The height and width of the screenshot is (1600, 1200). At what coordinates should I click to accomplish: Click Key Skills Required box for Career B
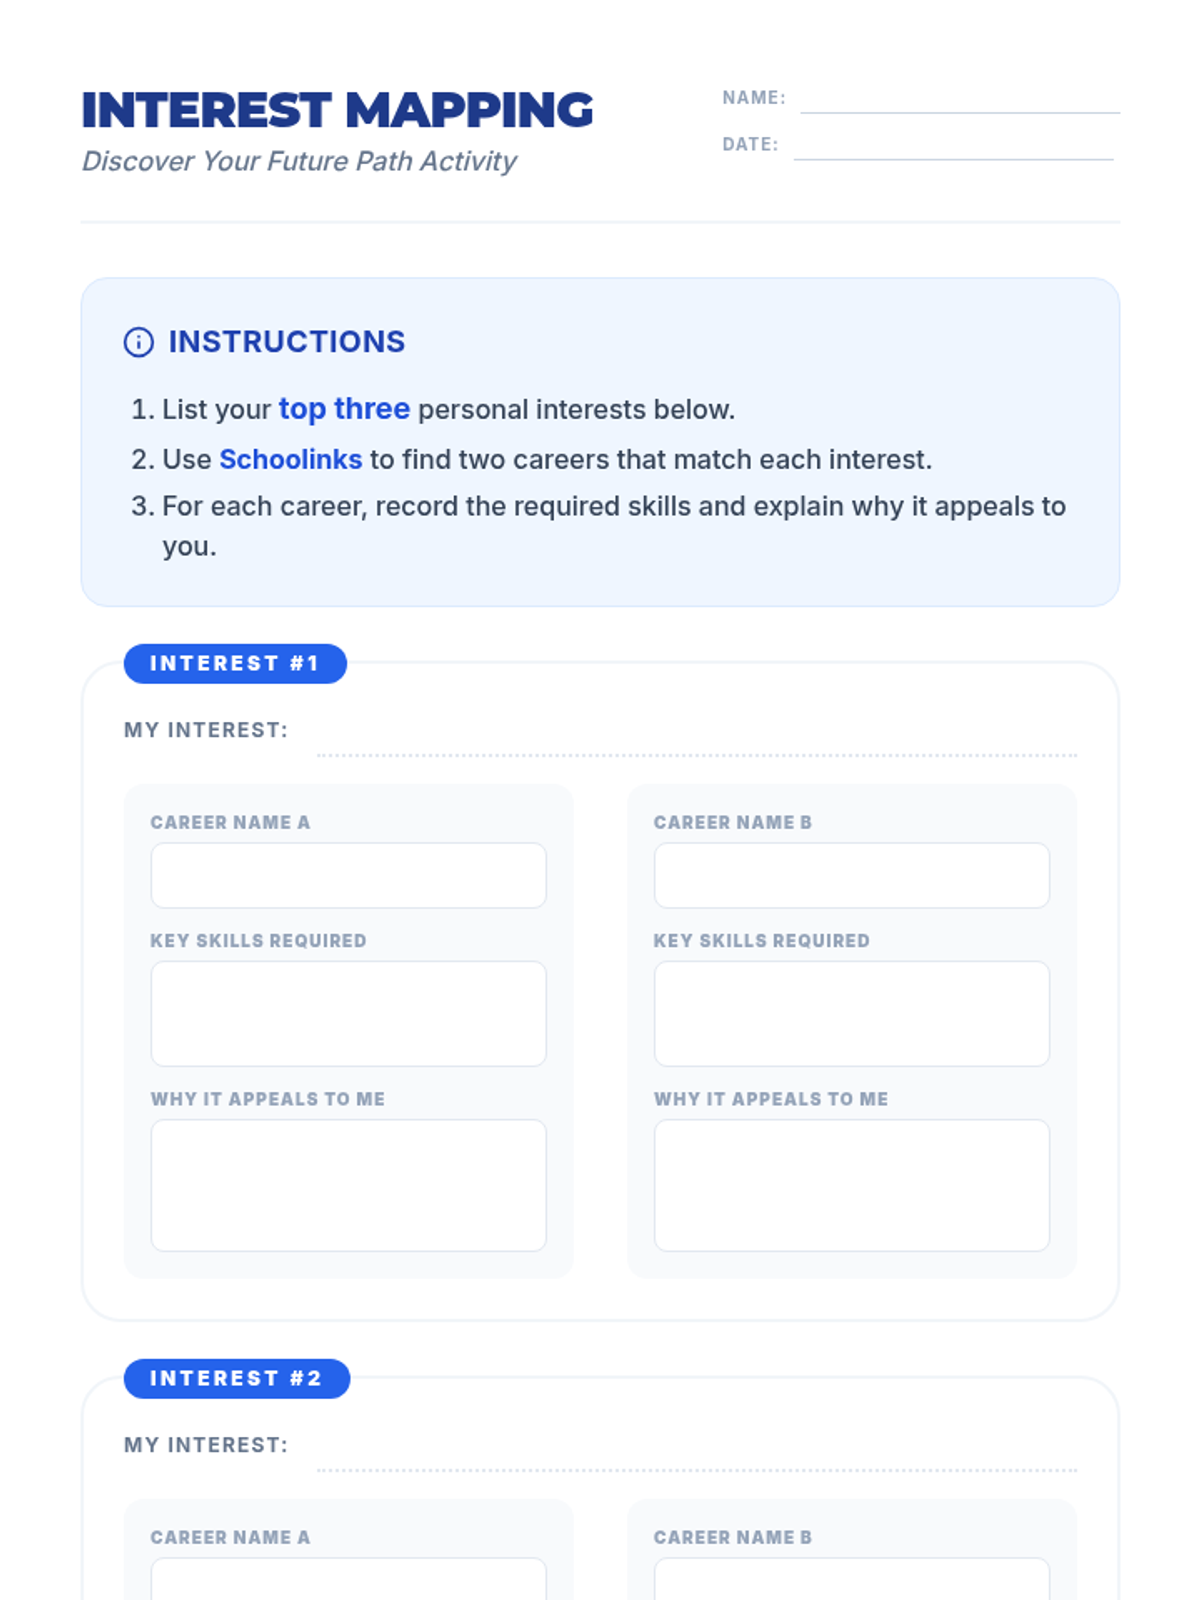[x=852, y=1014]
